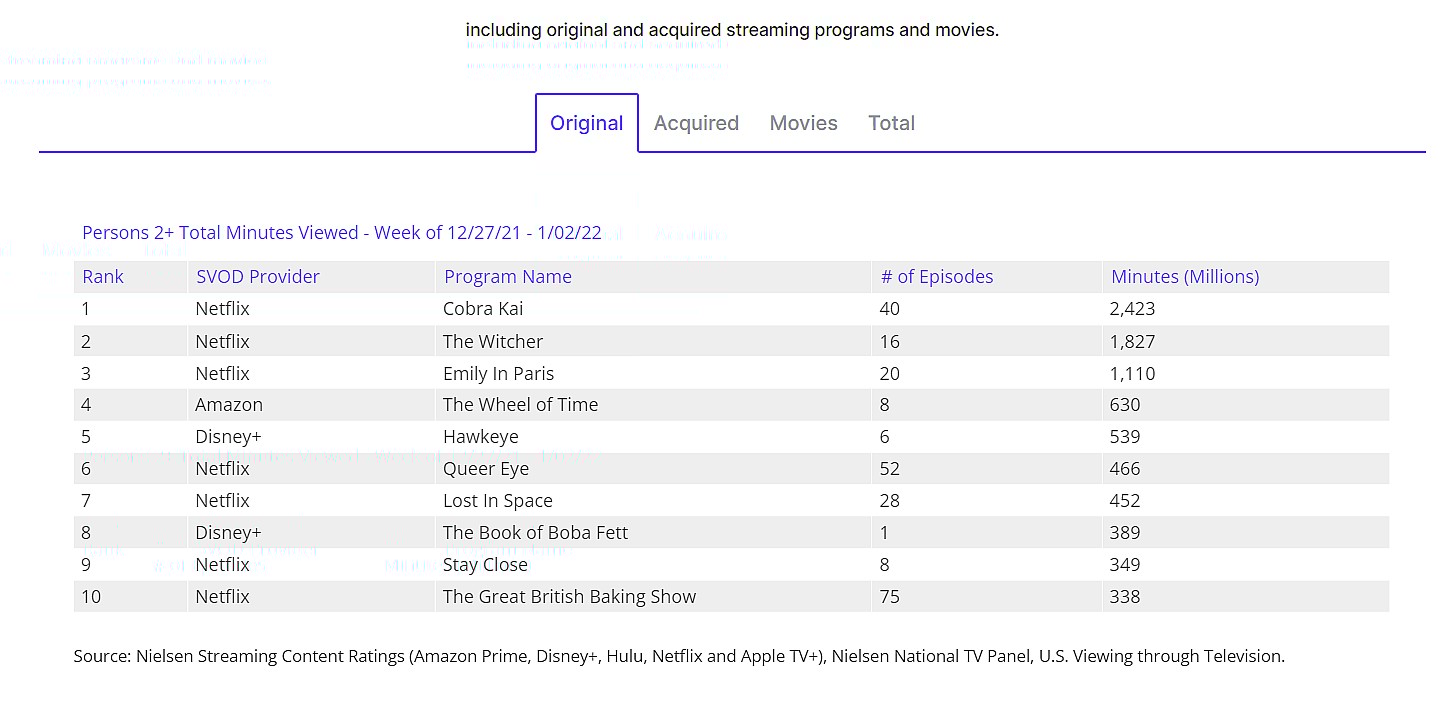
Task: Click The Book of Boba Fett entry
Action: point(535,533)
